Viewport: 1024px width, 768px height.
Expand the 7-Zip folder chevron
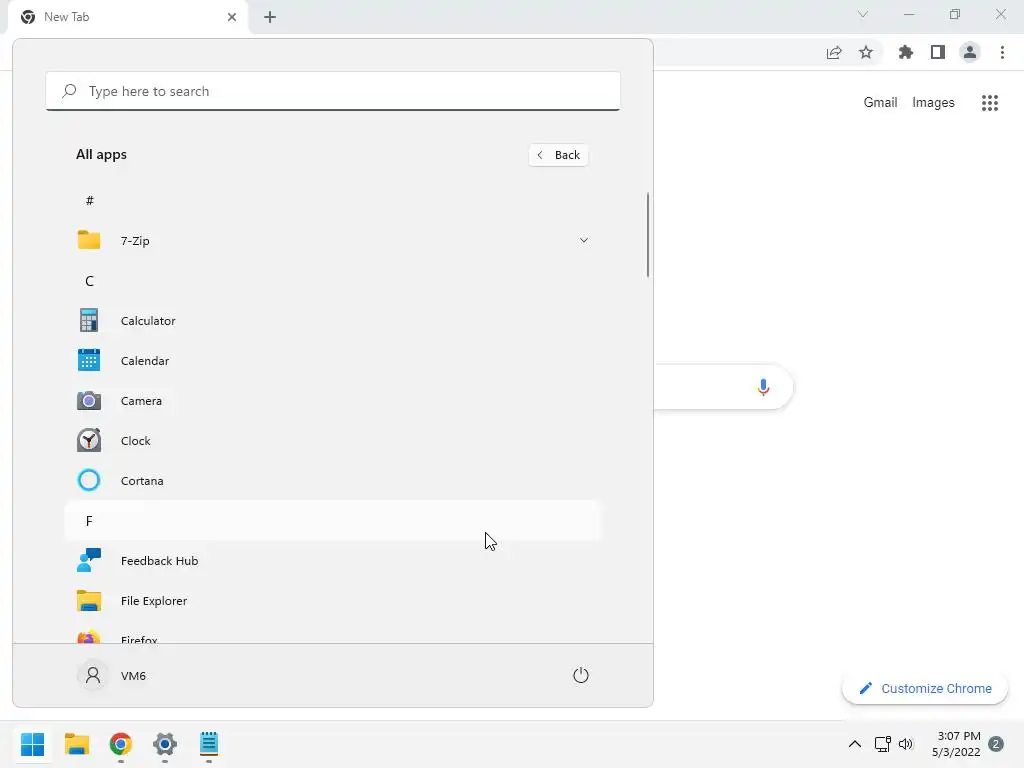point(583,240)
